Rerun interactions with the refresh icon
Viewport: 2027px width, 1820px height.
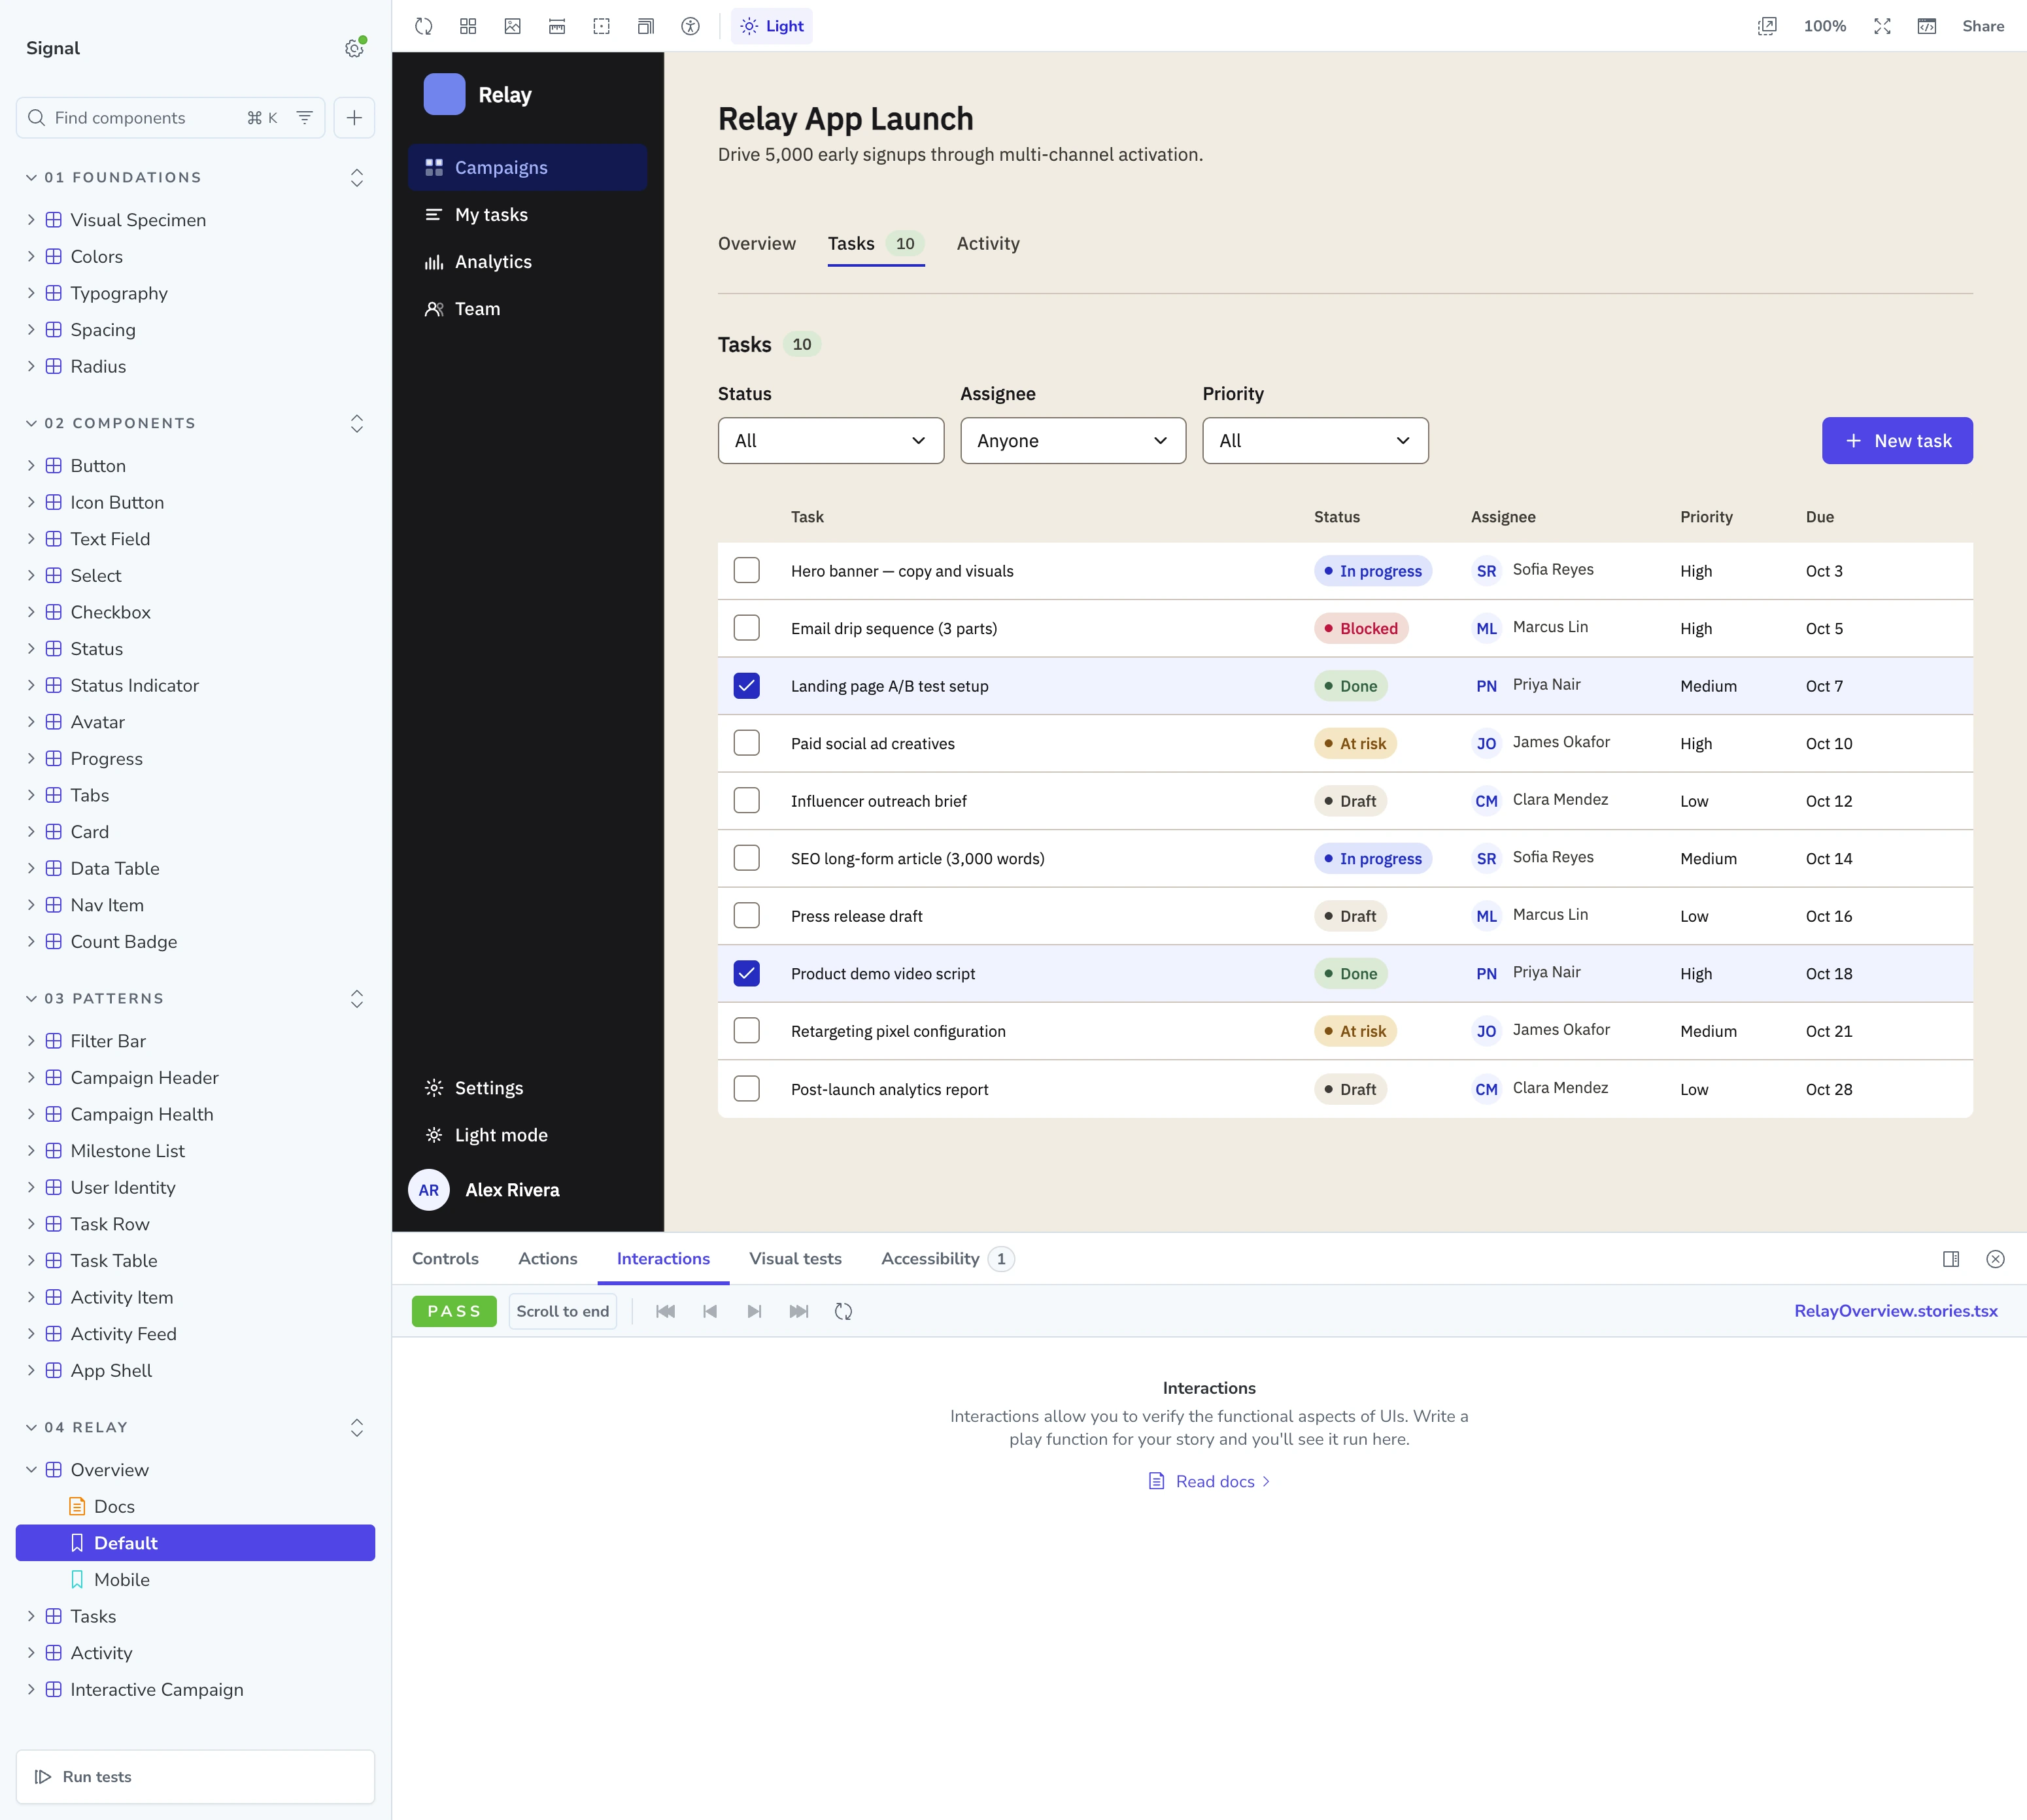(843, 1311)
